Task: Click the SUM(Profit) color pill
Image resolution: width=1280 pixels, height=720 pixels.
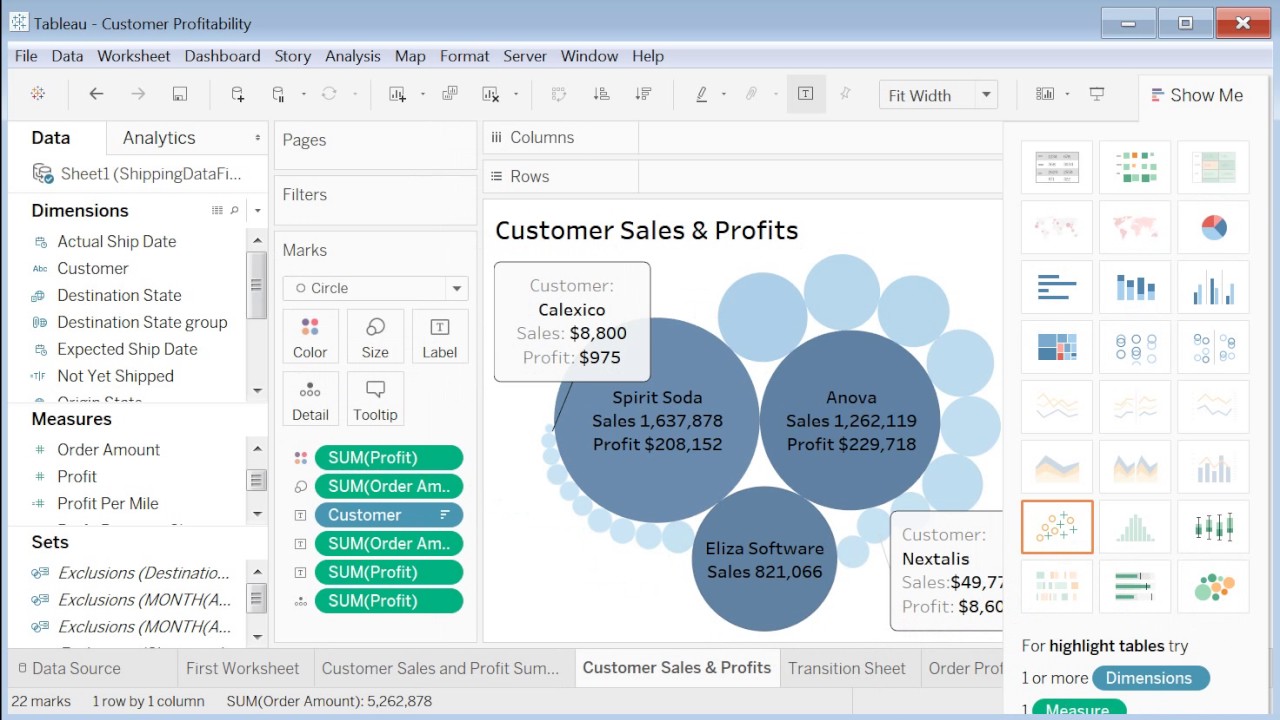Action: [389, 458]
